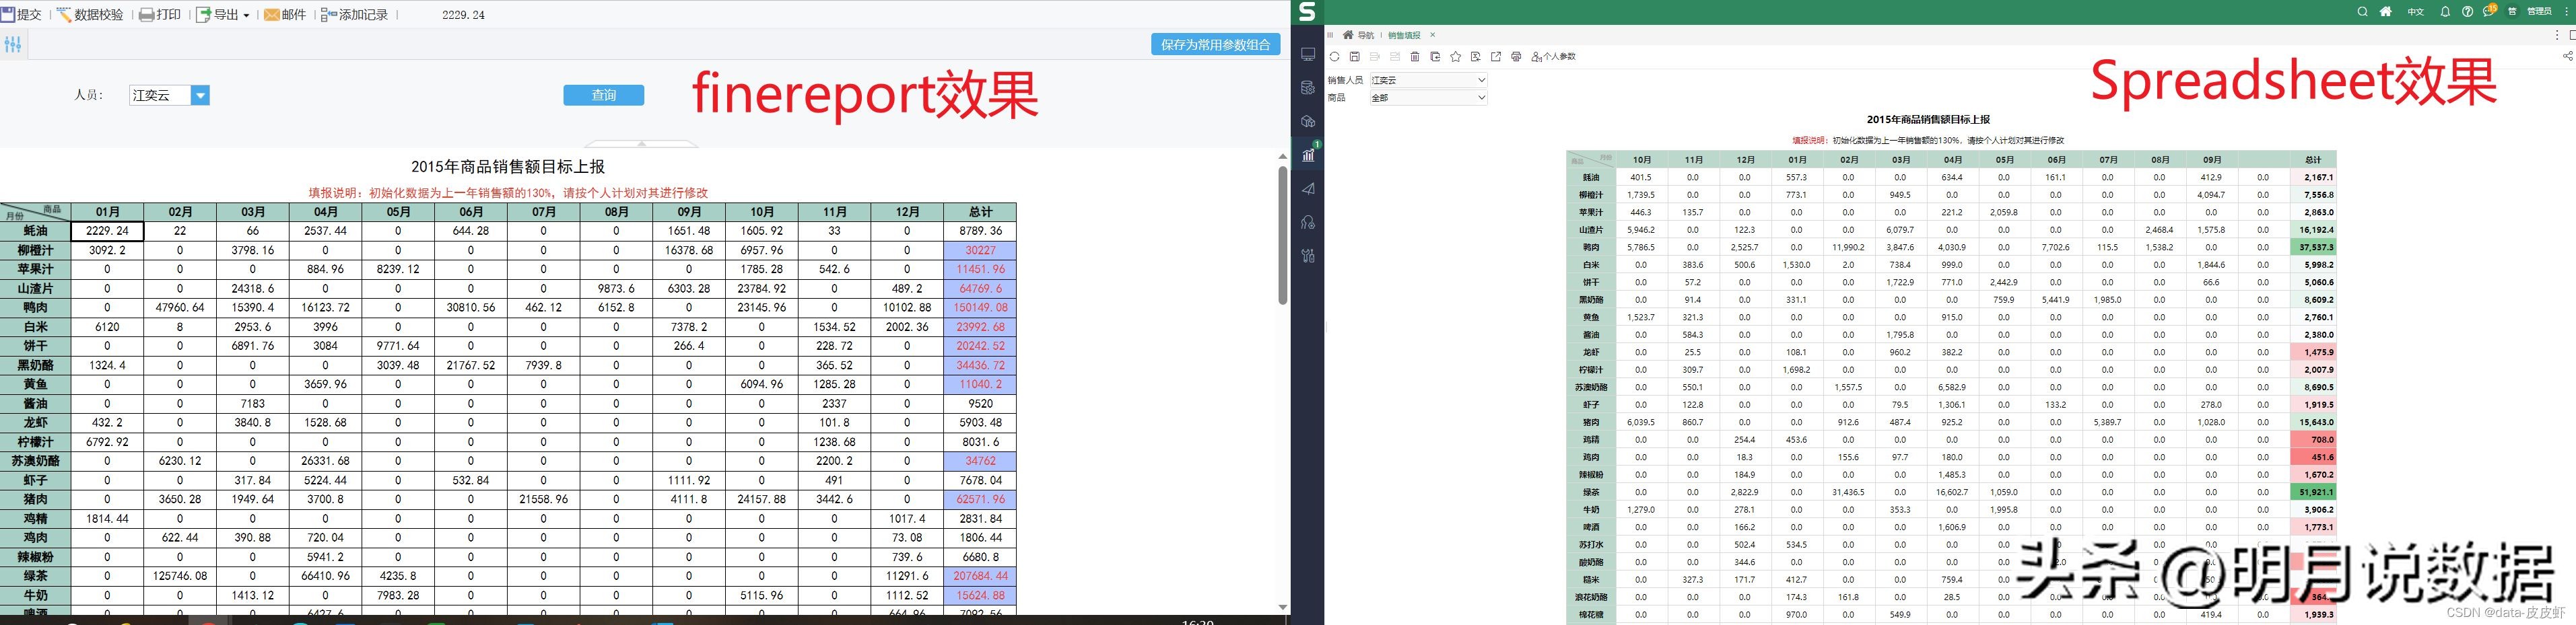
Task: Select 鸭肉 总计 cell 37,537.3 in Spreadsheet
Action: tap(2313, 247)
